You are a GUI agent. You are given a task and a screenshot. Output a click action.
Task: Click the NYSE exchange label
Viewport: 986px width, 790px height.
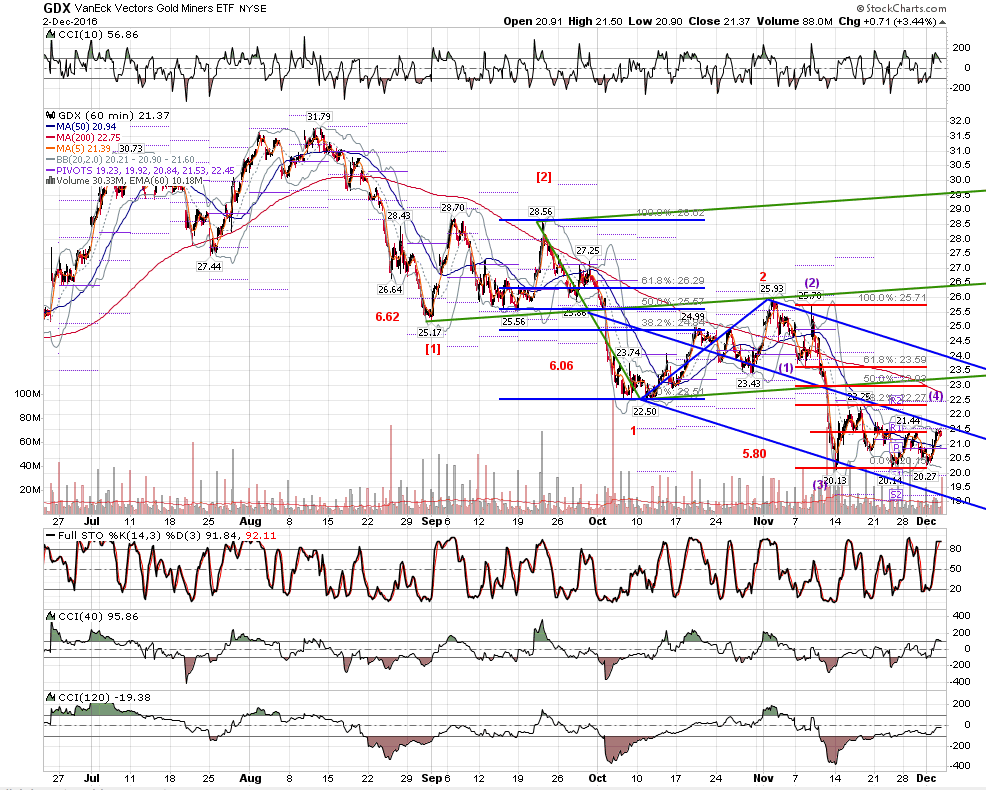tap(253, 9)
